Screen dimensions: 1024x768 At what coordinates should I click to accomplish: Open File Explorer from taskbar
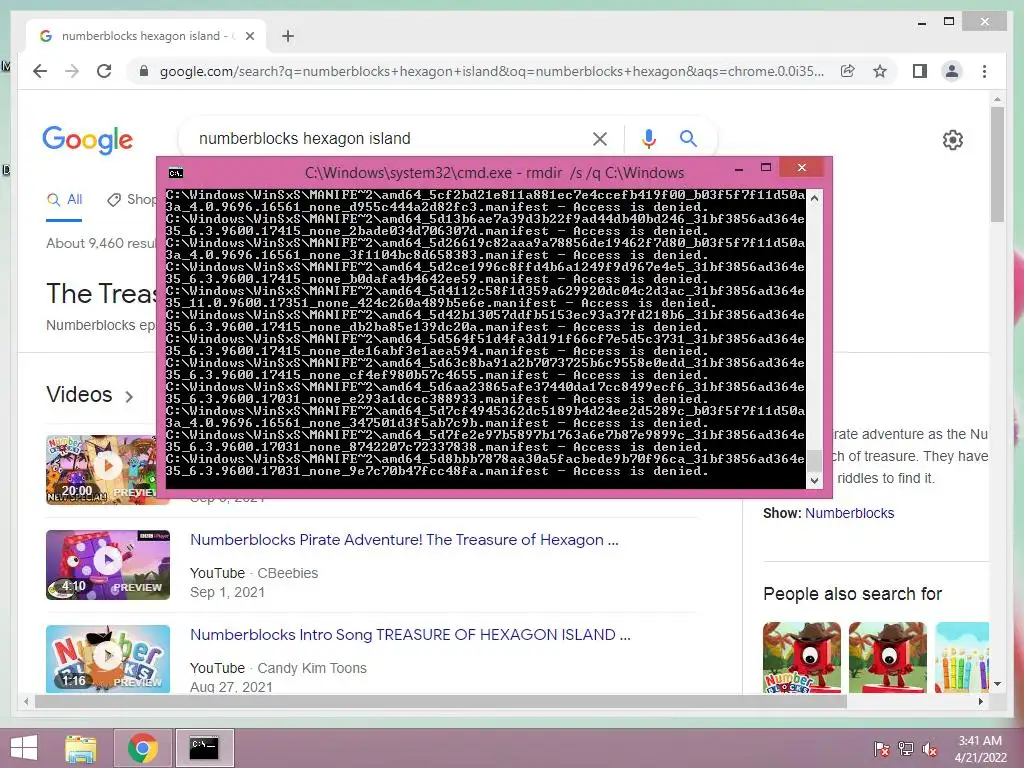pos(80,748)
